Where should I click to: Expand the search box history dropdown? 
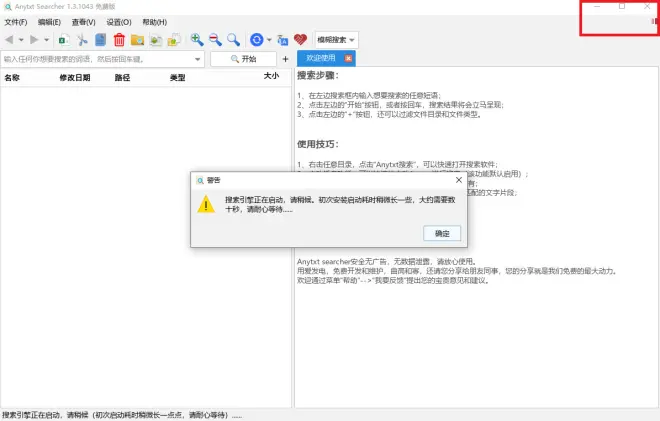[197, 59]
